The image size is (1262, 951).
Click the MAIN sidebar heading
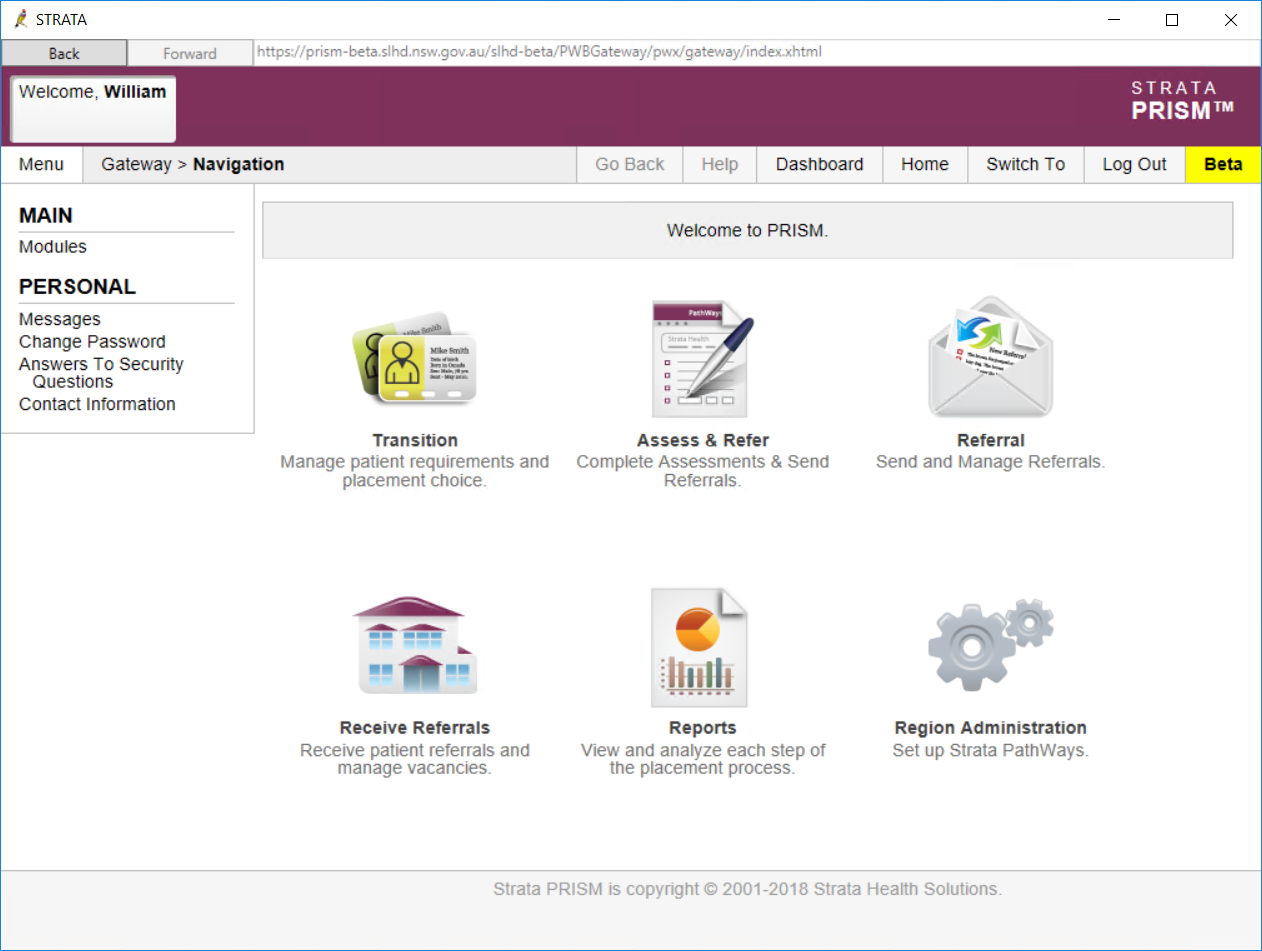tap(46, 216)
